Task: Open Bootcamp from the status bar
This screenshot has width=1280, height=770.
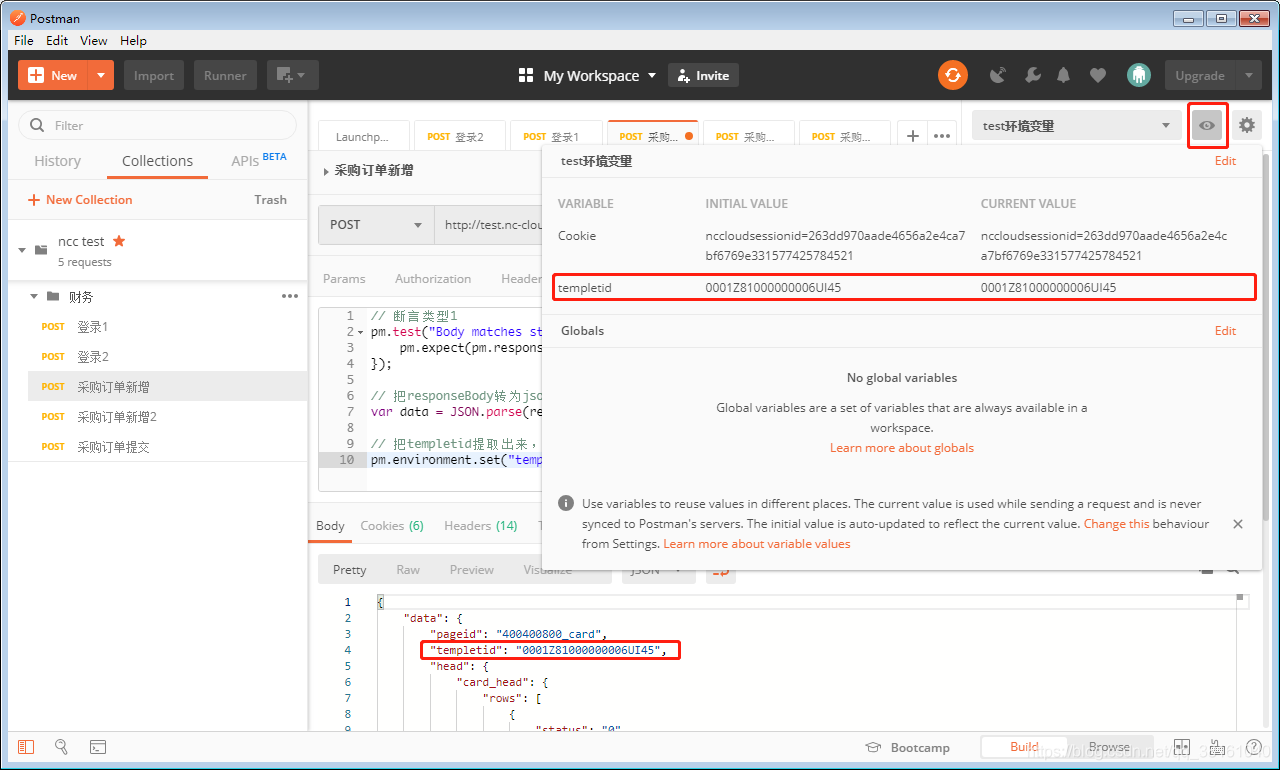Action: 908,747
